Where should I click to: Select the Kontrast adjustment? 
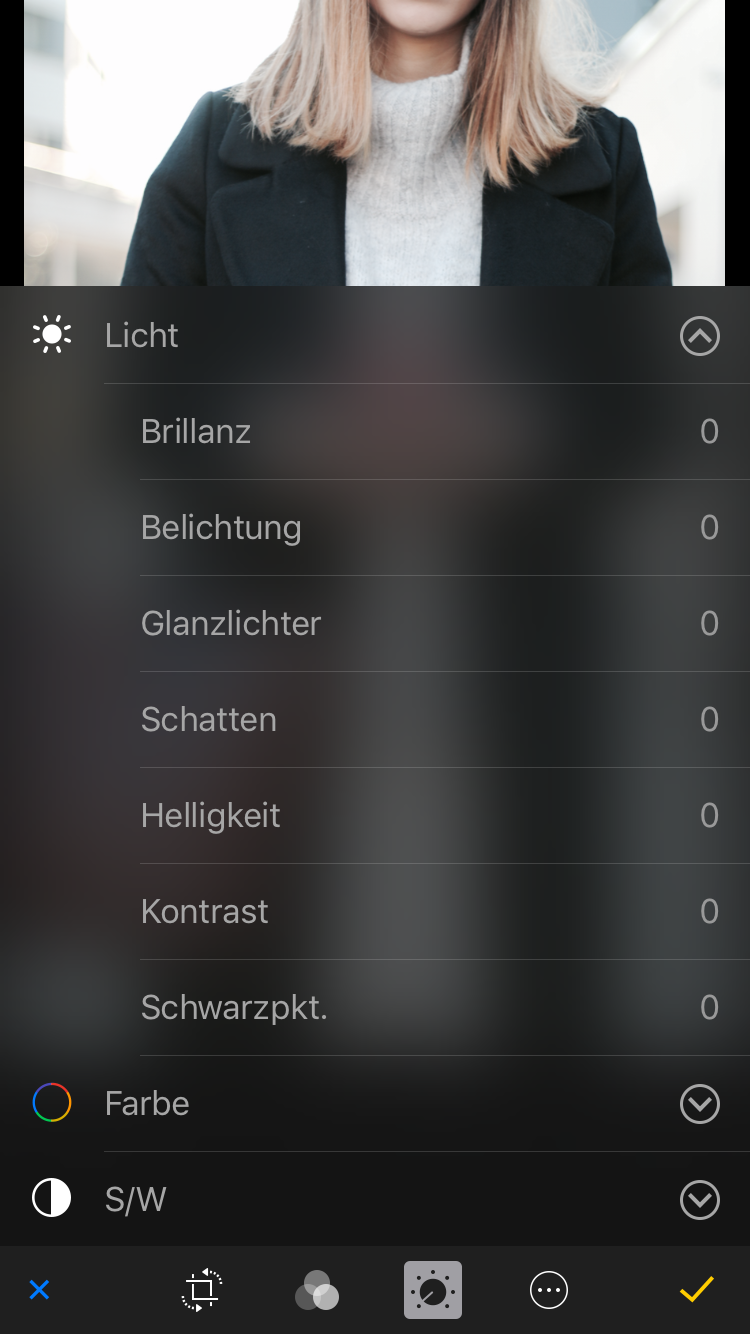[205, 911]
